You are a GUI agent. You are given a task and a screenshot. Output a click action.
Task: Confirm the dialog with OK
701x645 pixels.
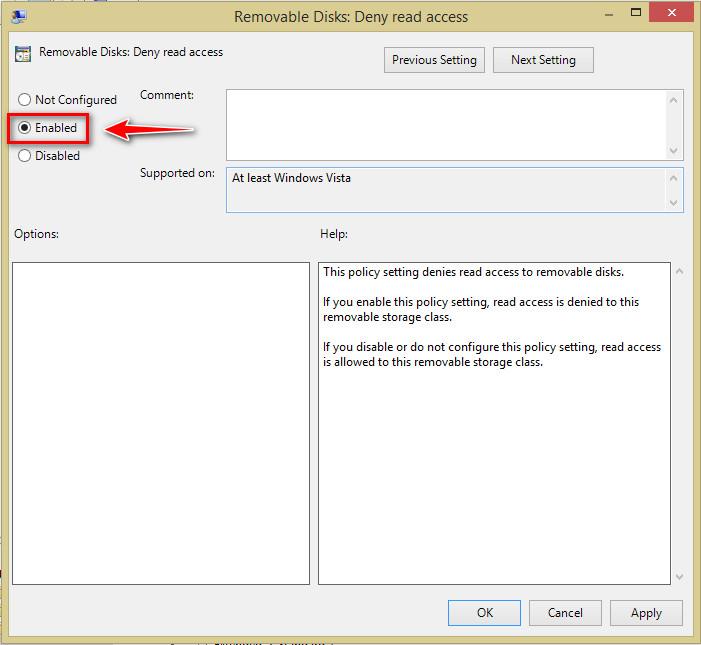(484, 613)
